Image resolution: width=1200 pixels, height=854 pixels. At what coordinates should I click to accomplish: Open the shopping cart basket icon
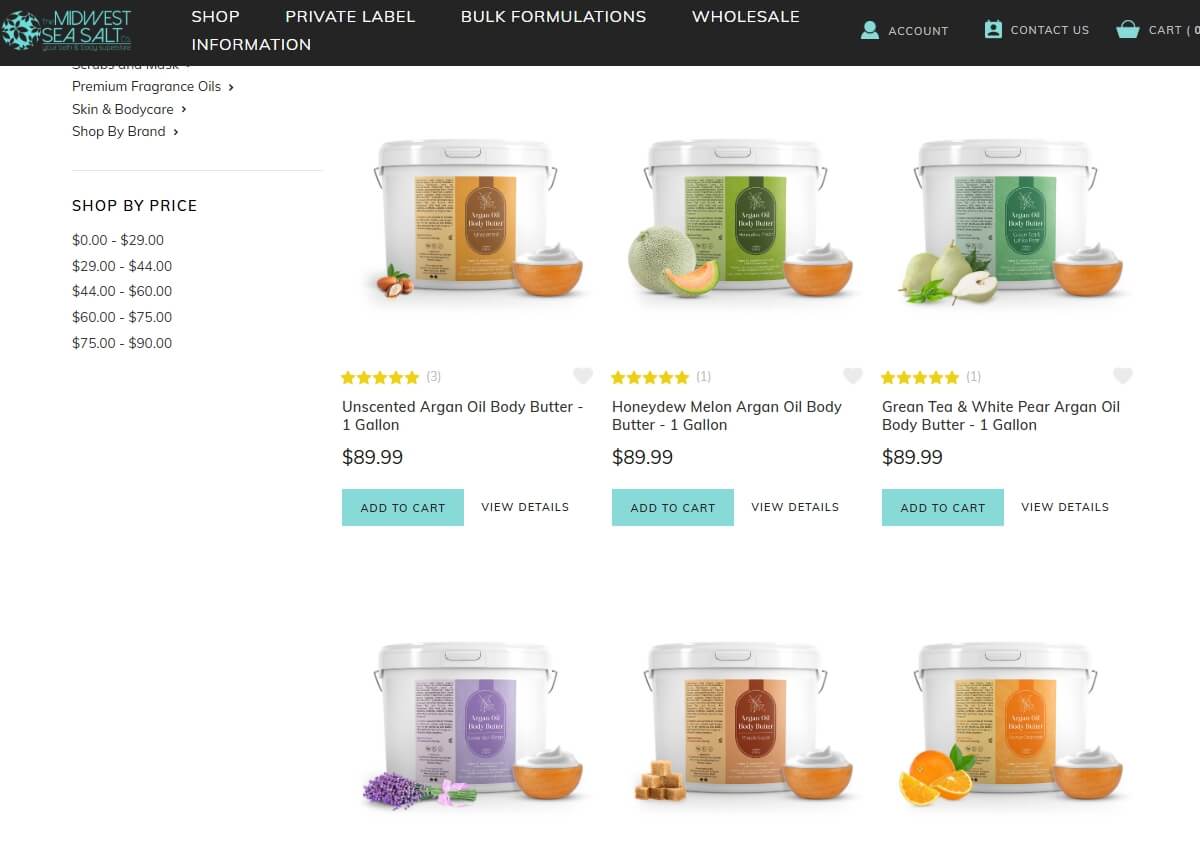(1128, 30)
